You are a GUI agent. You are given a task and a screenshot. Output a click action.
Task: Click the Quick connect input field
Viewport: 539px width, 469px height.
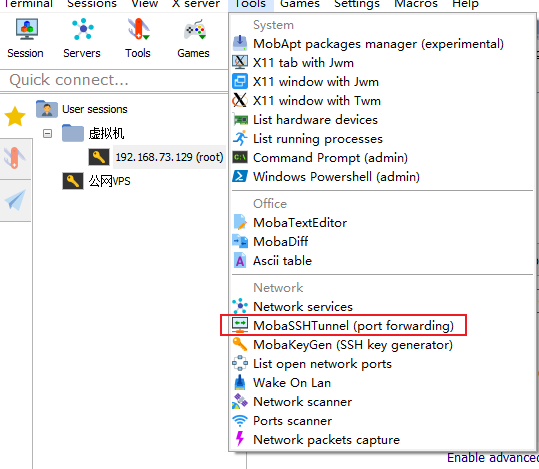(x=114, y=80)
